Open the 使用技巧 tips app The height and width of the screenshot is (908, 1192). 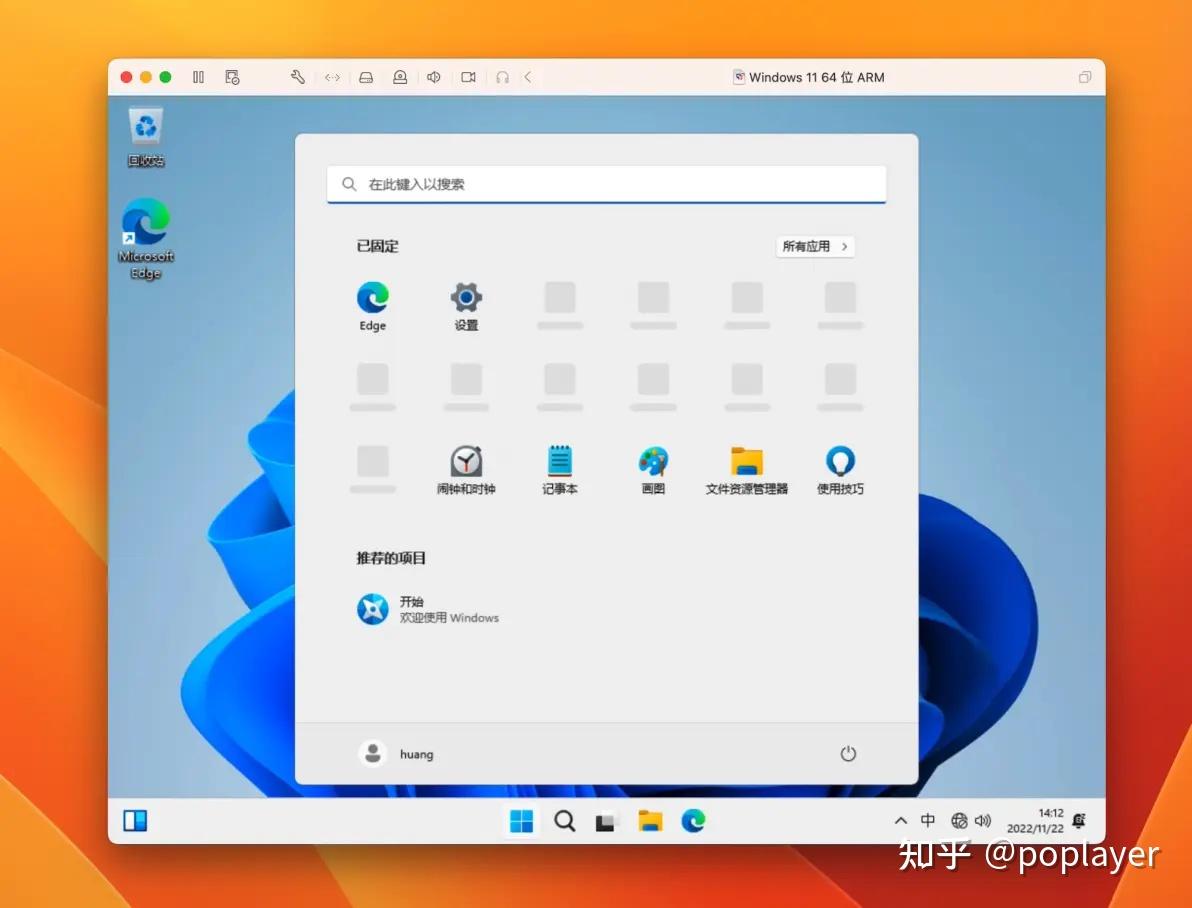coord(840,470)
